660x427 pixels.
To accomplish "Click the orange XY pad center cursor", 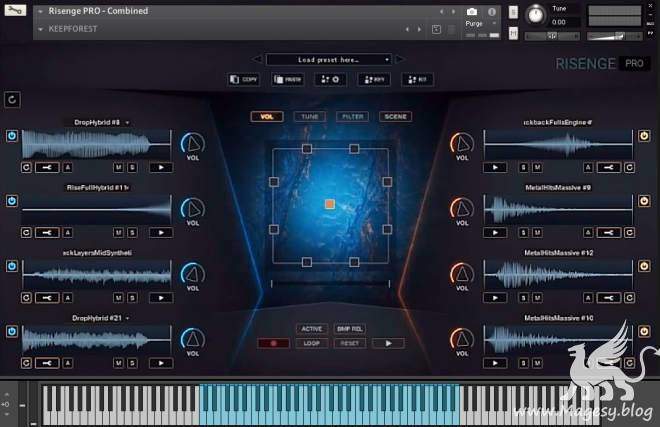I will (x=330, y=204).
